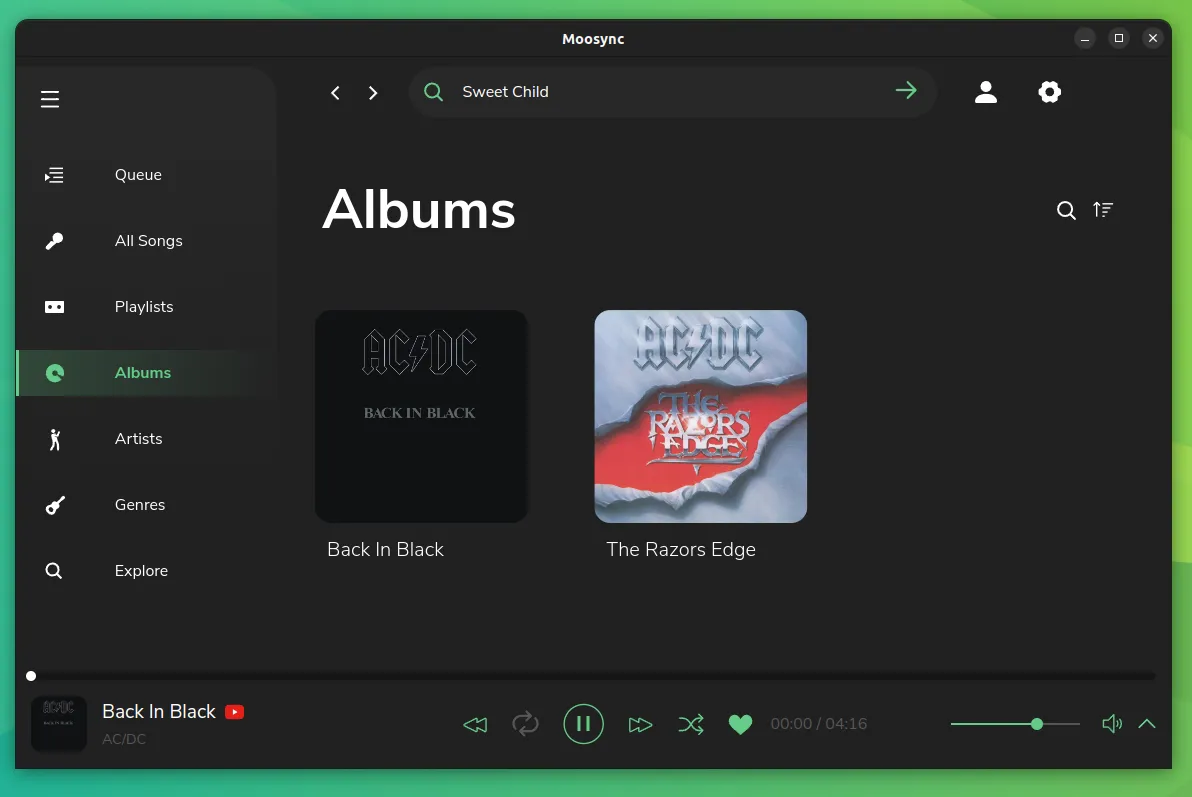Image resolution: width=1192 pixels, height=797 pixels.
Task: Click the Playlists cassette icon
Action: pos(54,307)
